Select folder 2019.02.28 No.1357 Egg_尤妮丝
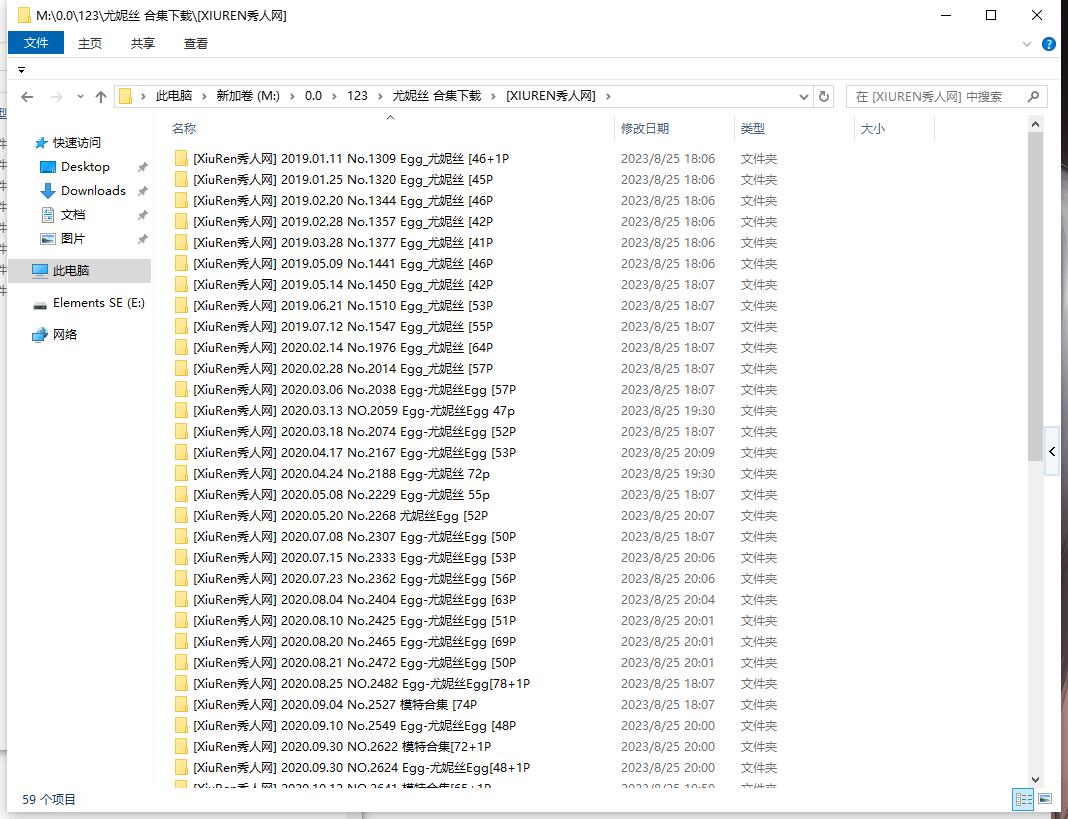This screenshot has width=1068, height=819. point(343,222)
